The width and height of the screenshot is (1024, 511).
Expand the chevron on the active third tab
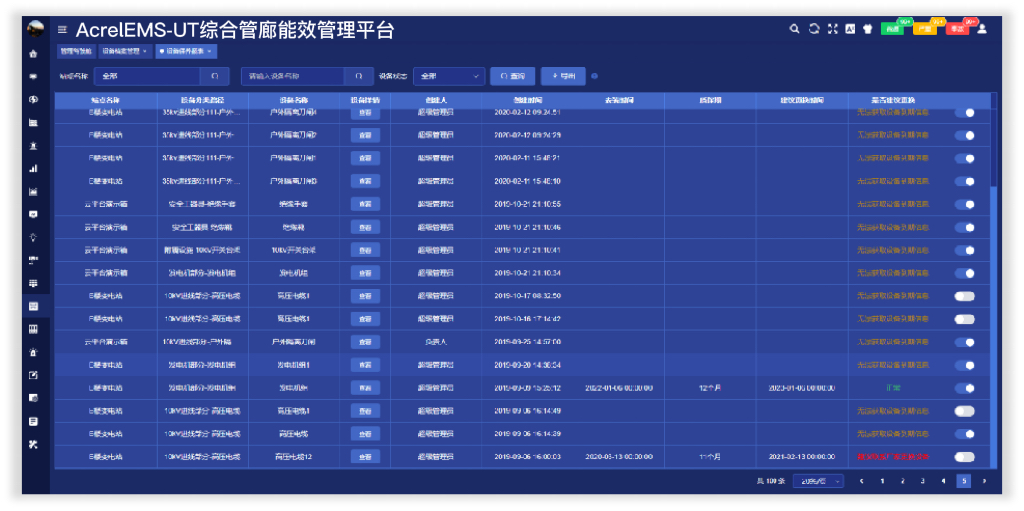click(210, 50)
